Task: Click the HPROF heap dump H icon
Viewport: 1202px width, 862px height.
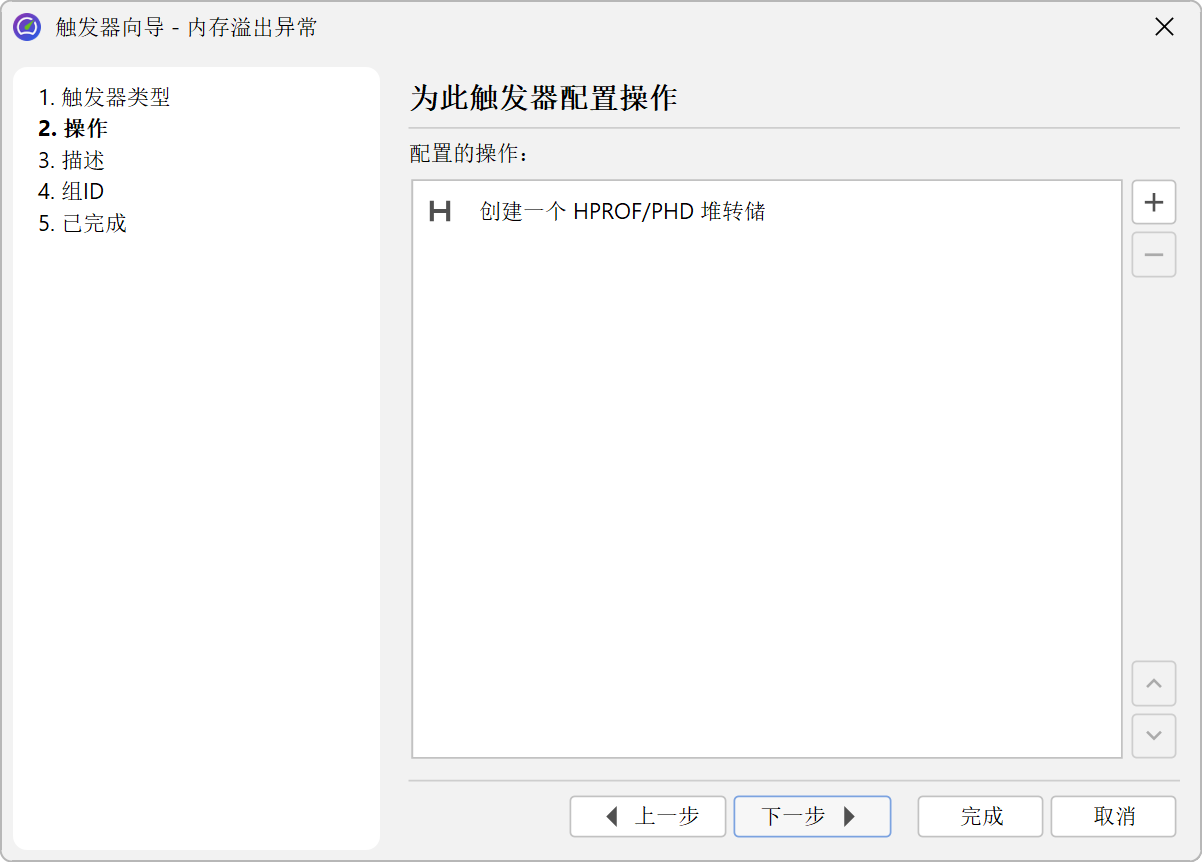Action: [x=440, y=212]
